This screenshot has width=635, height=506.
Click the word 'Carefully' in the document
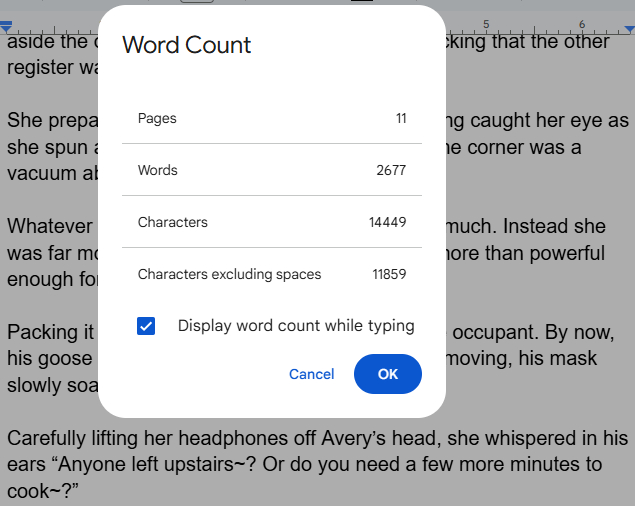point(47,438)
